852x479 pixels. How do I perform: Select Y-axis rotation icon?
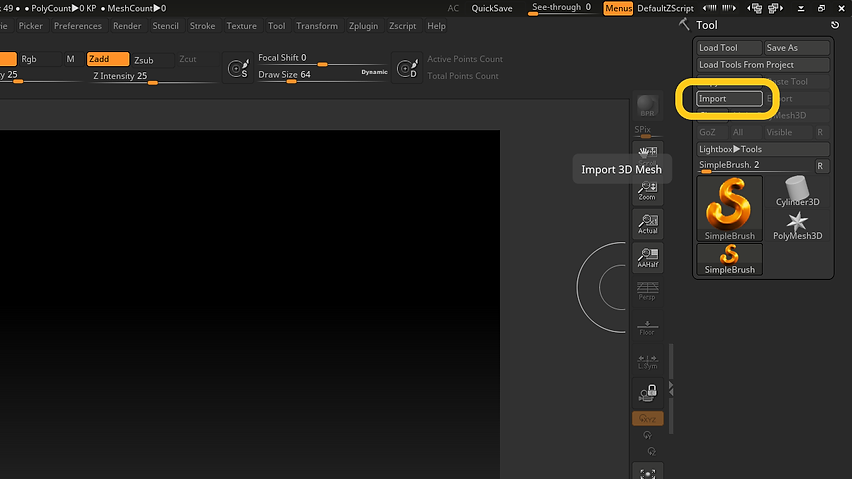647,435
